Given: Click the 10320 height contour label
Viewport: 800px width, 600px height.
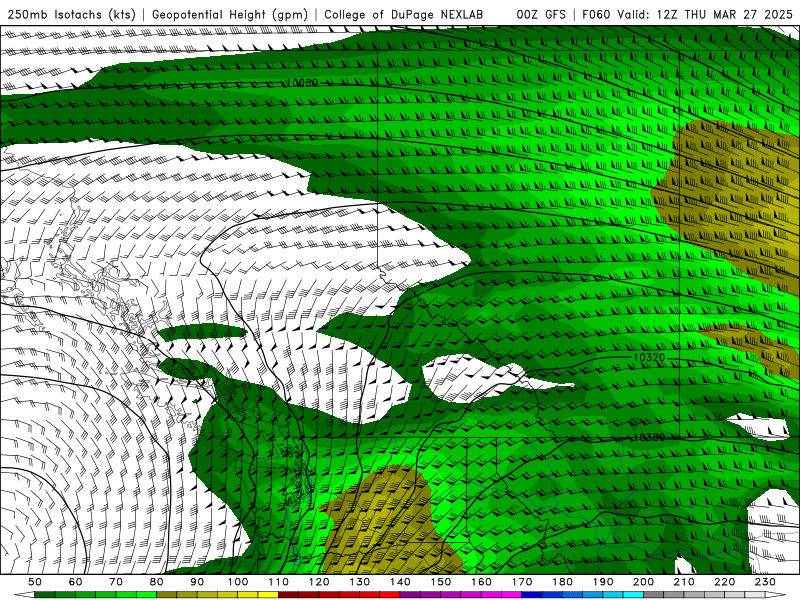Looking at the screenshot, I should (x=649, y=357).
